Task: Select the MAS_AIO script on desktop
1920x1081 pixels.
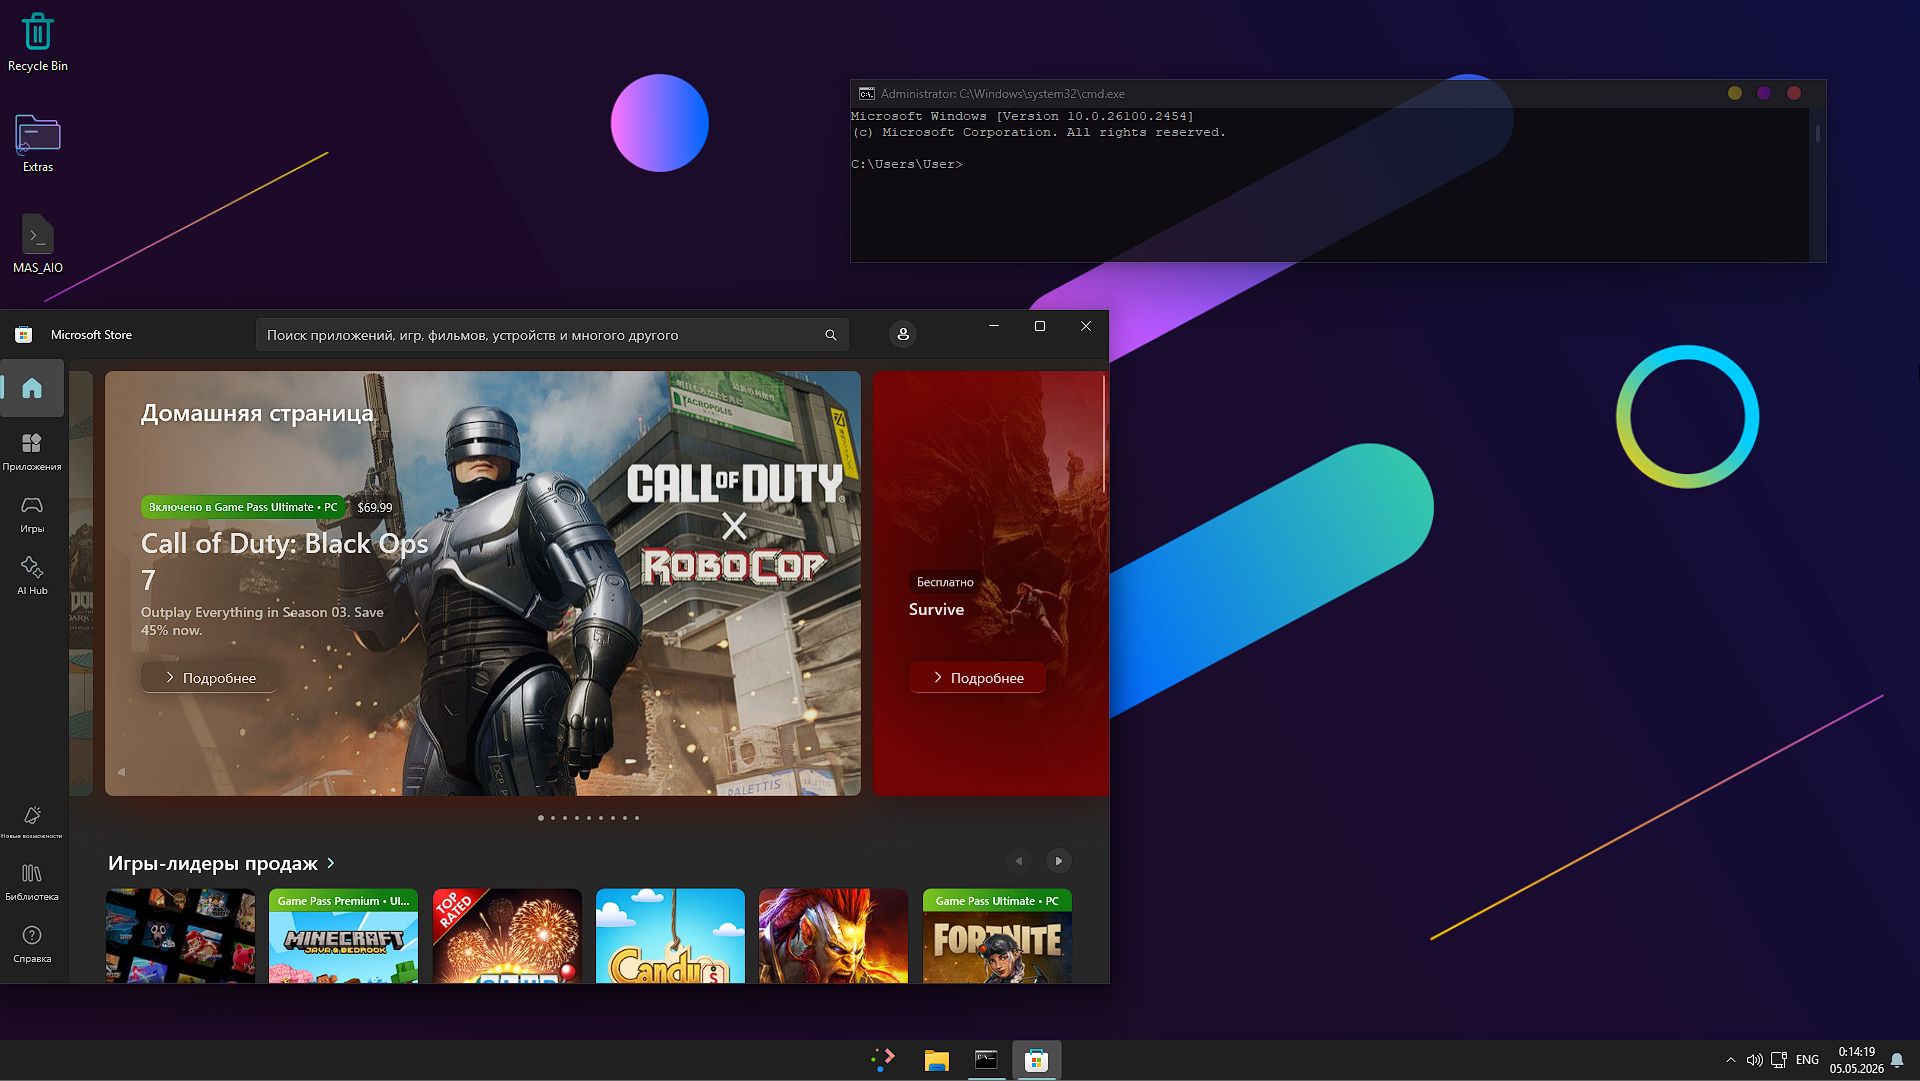Action: [x=38, y=244]
